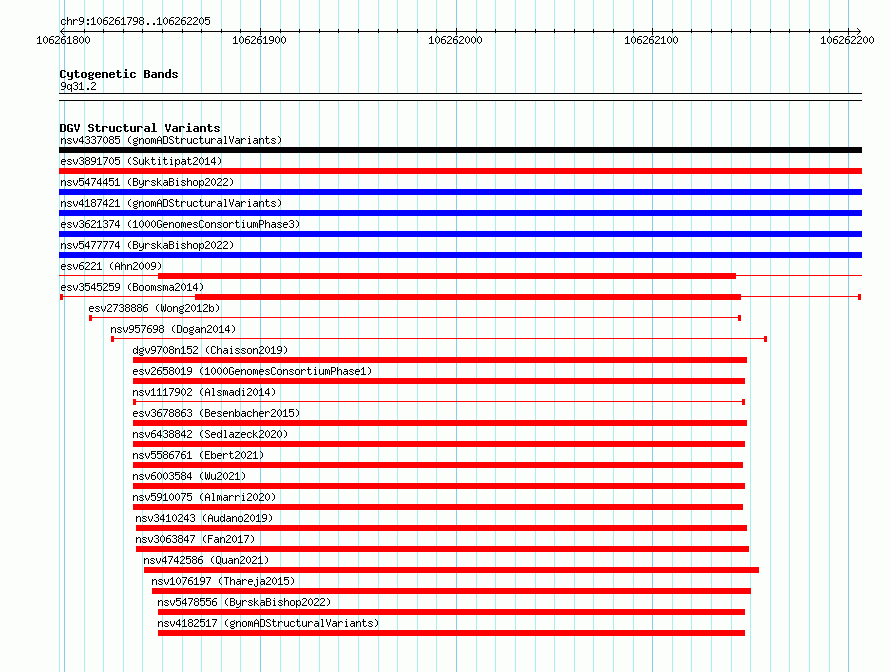Image resolution: width=890 pixels, height=672 pixels.
Task: Open the esv2738886 (Wong2012b) label
Action: pos(154,308)
